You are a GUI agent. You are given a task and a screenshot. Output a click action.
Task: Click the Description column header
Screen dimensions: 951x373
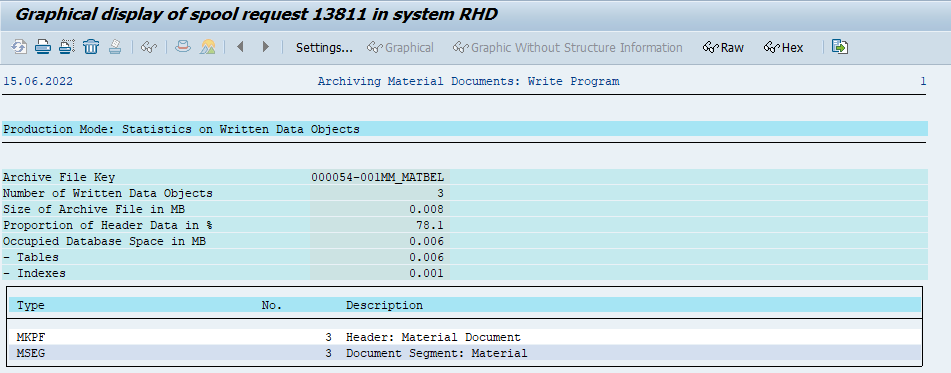click(385, 305)
